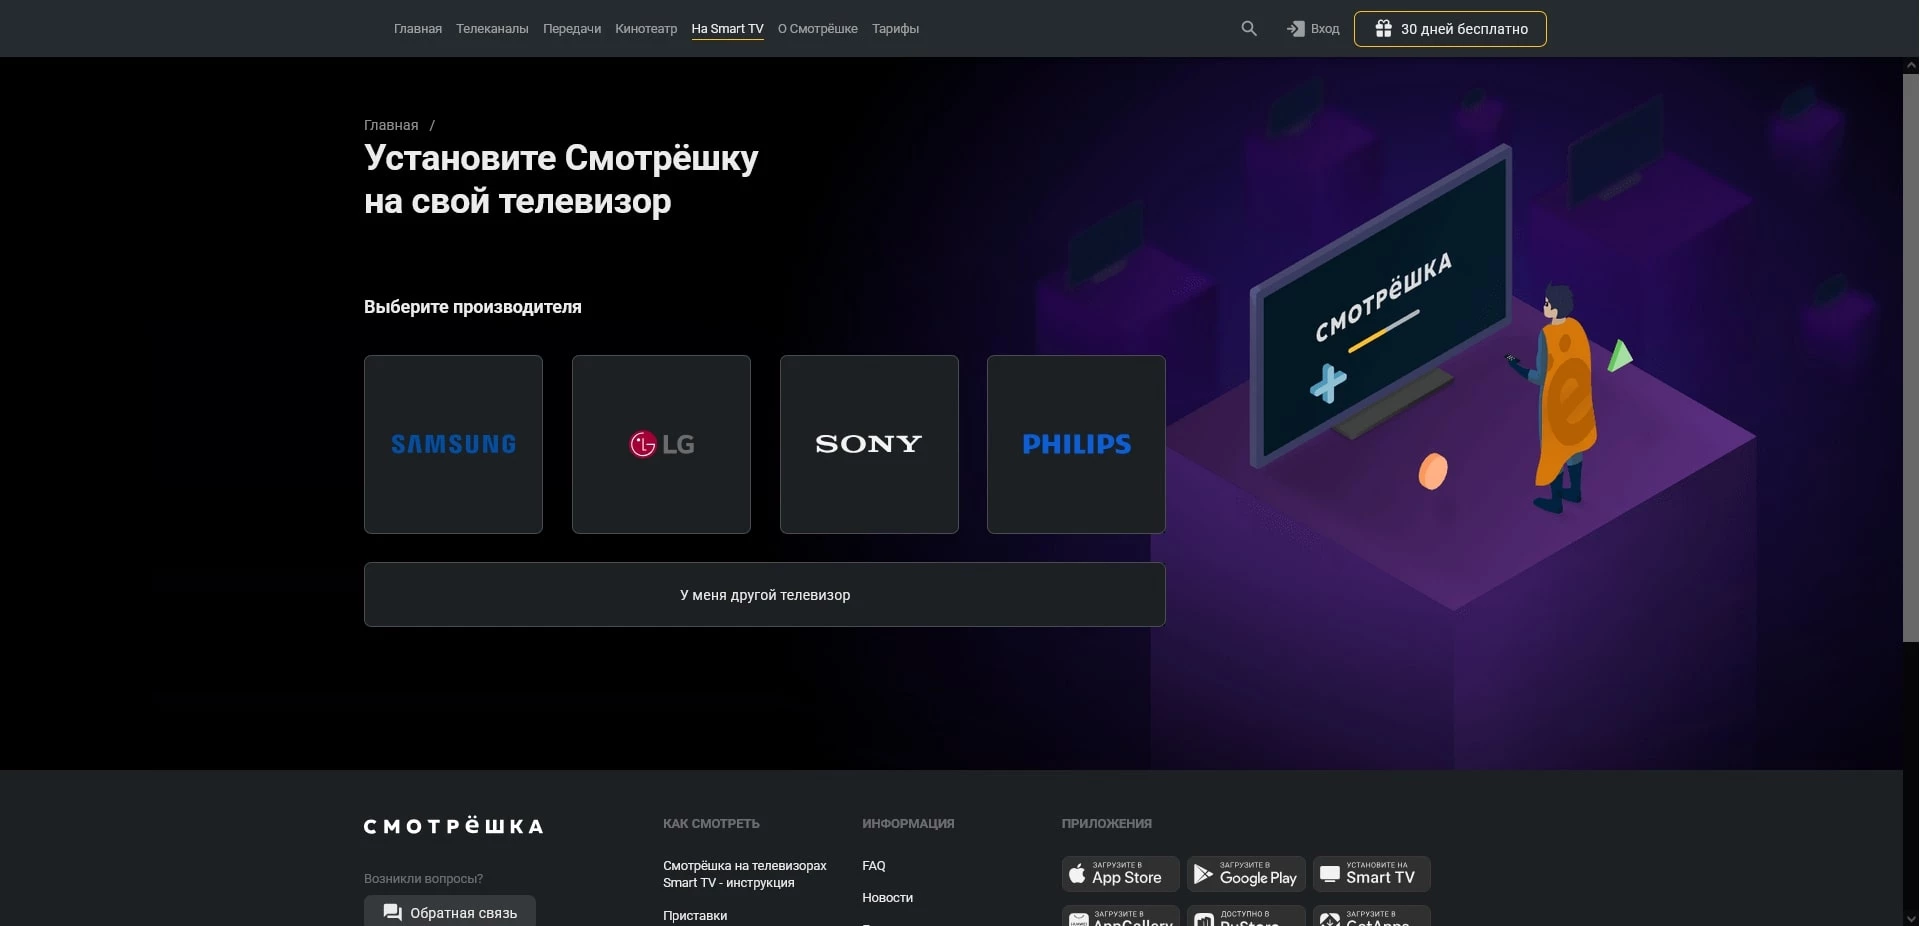This screenshot has width=1920, height=926.
Task: Click the Smart TV install badge
Action: click(x=1371, y=874)
